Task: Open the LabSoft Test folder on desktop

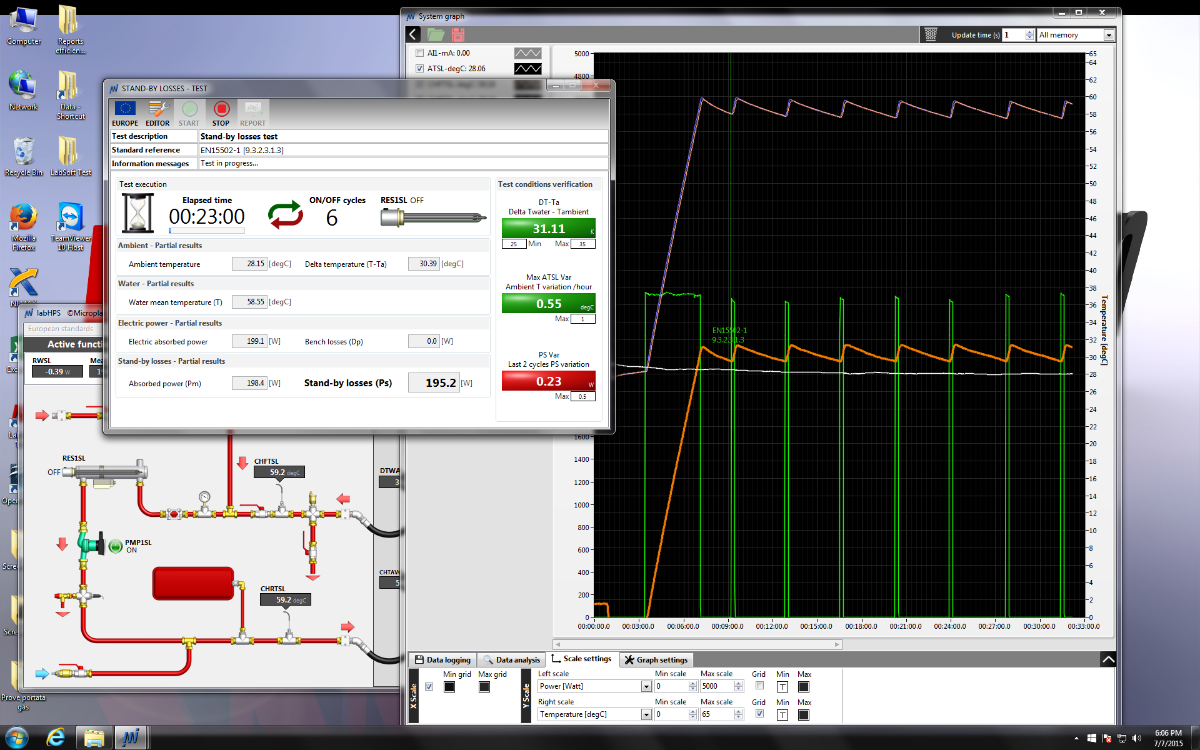Action: point(70,157)
